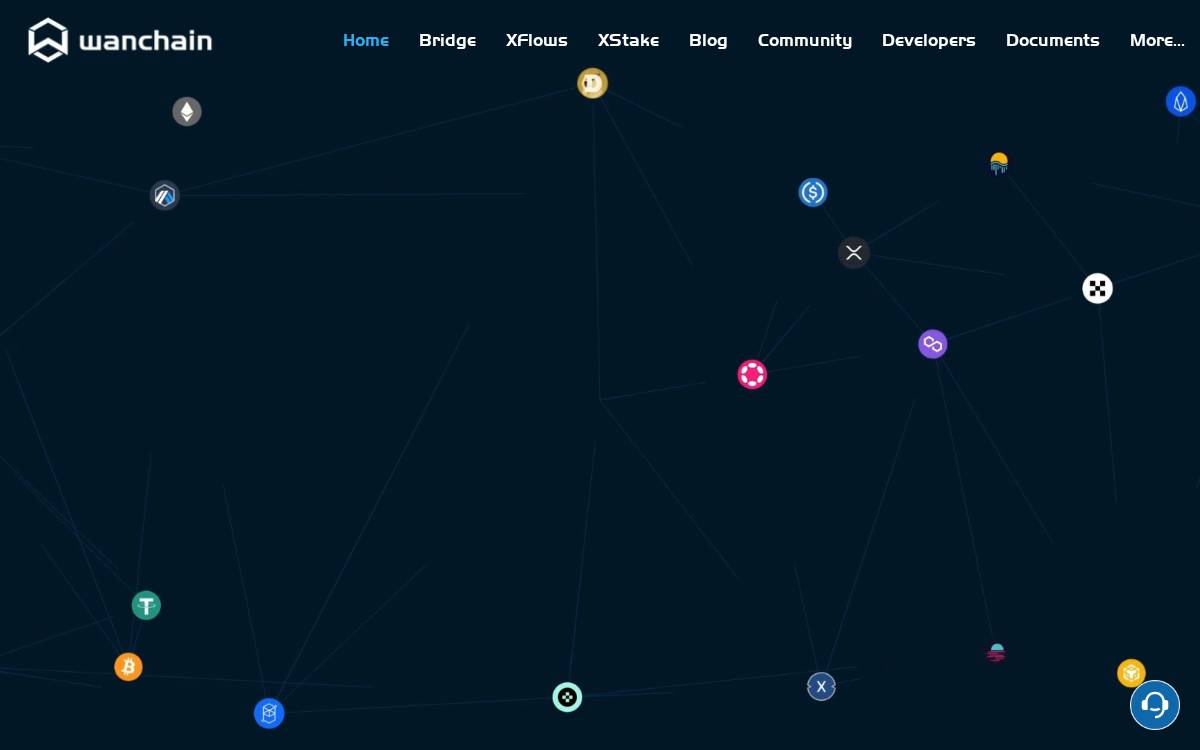Open the Bridge menu item
Viewport: 1200px width, 750px height.
447,40
